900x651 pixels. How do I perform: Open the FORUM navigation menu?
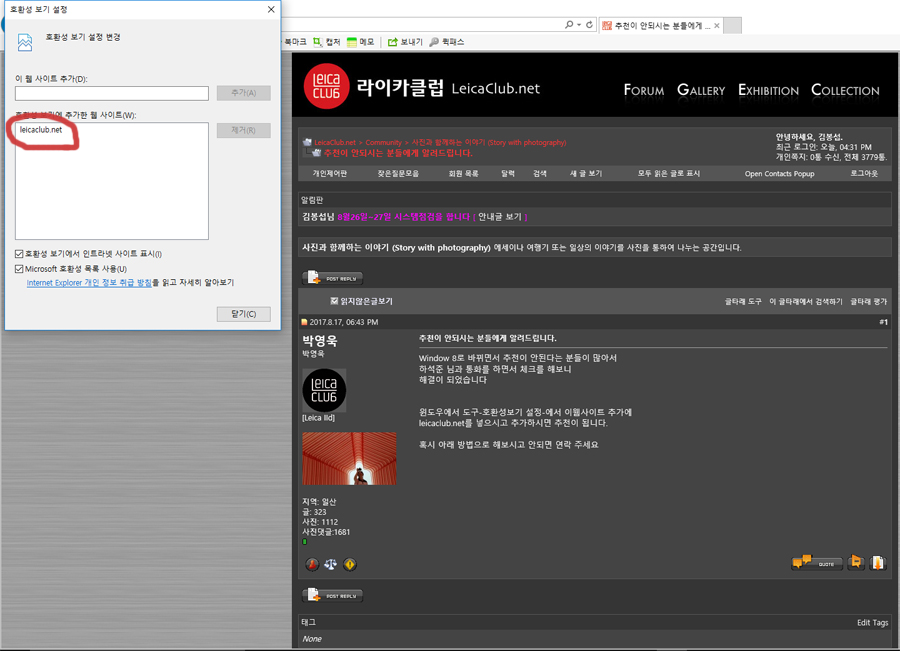643,91
